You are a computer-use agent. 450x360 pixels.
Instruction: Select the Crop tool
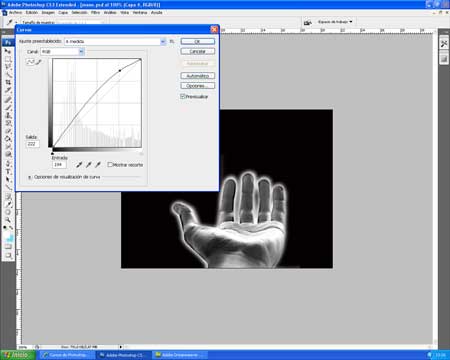pyautogui.click(x=8, y=82)
